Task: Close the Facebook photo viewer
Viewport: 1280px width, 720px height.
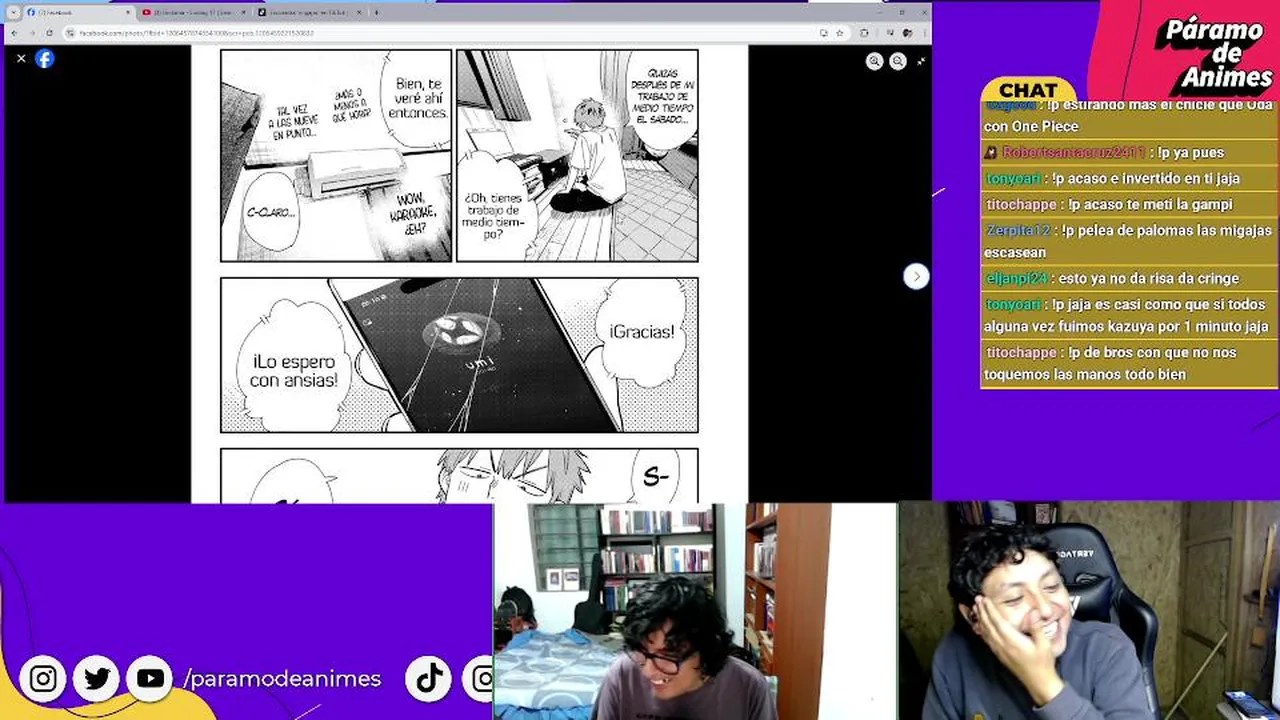Action: tap(21, 59)
